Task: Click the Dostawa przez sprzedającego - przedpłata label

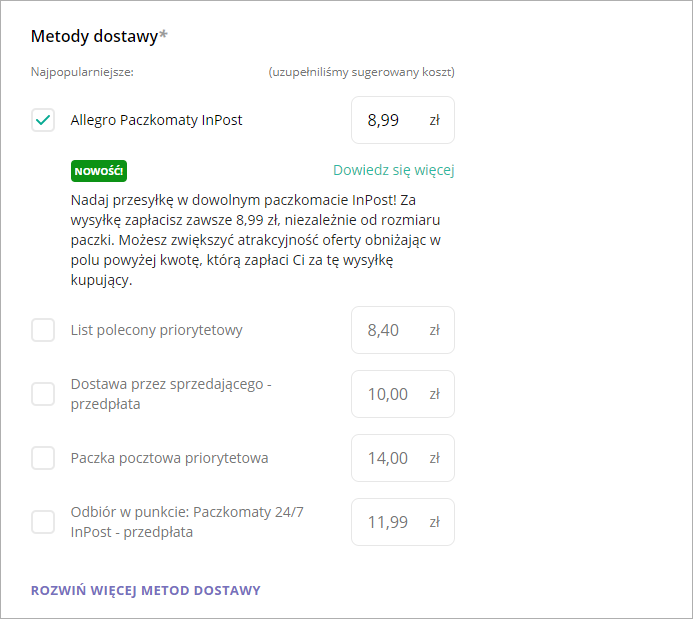Action: click(x=171, y=394)
